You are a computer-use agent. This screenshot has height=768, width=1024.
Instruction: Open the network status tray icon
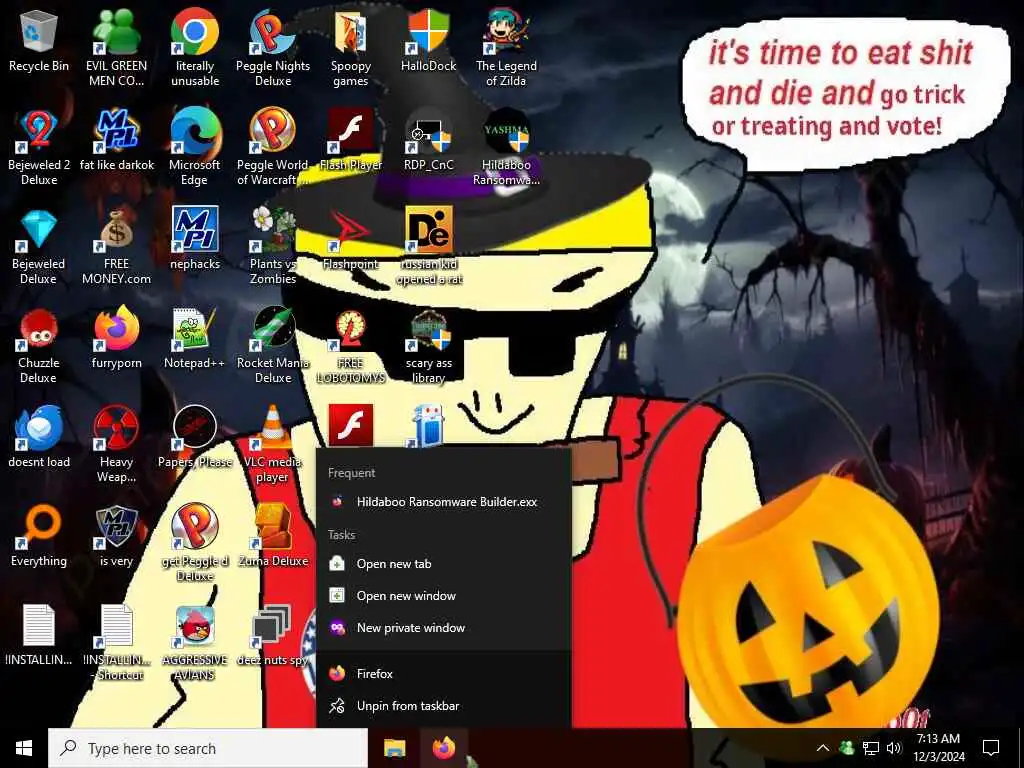871,748
